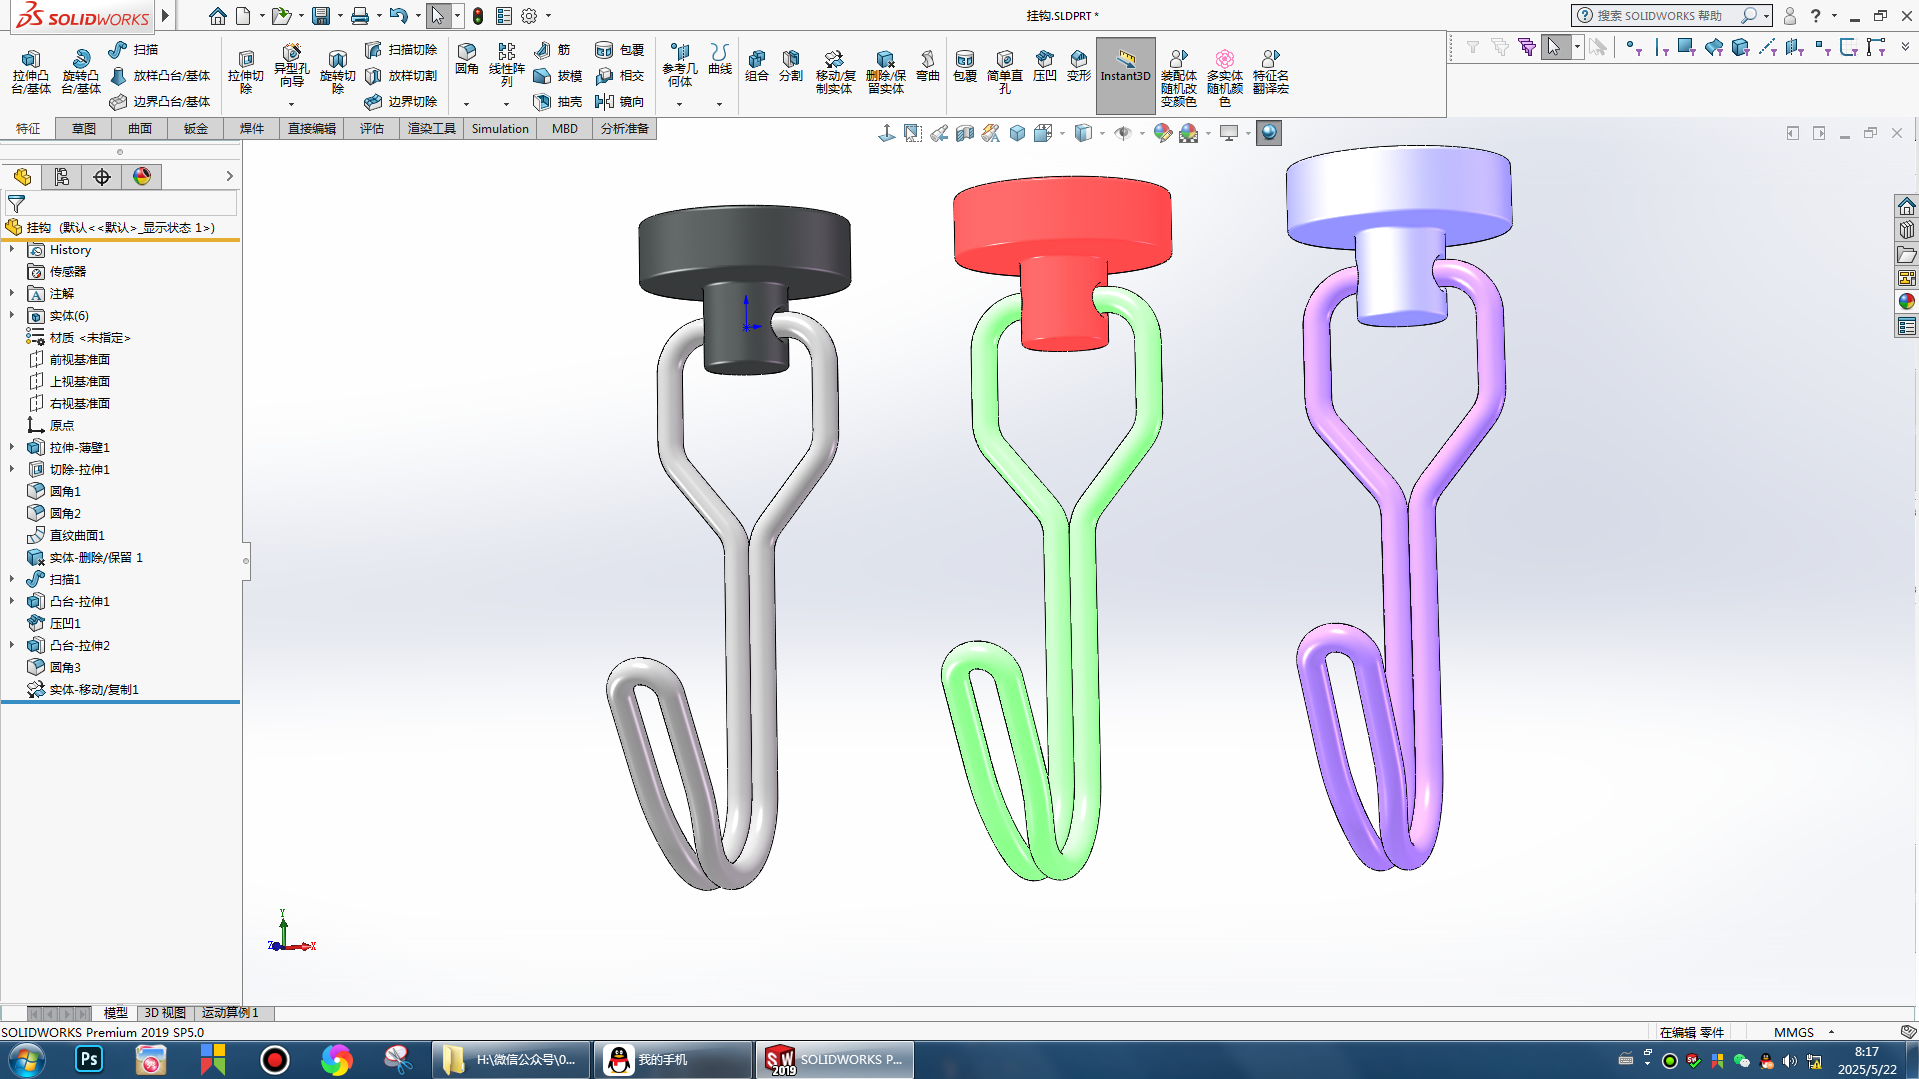Click the Edit Appearance color ball icon

1162,133
